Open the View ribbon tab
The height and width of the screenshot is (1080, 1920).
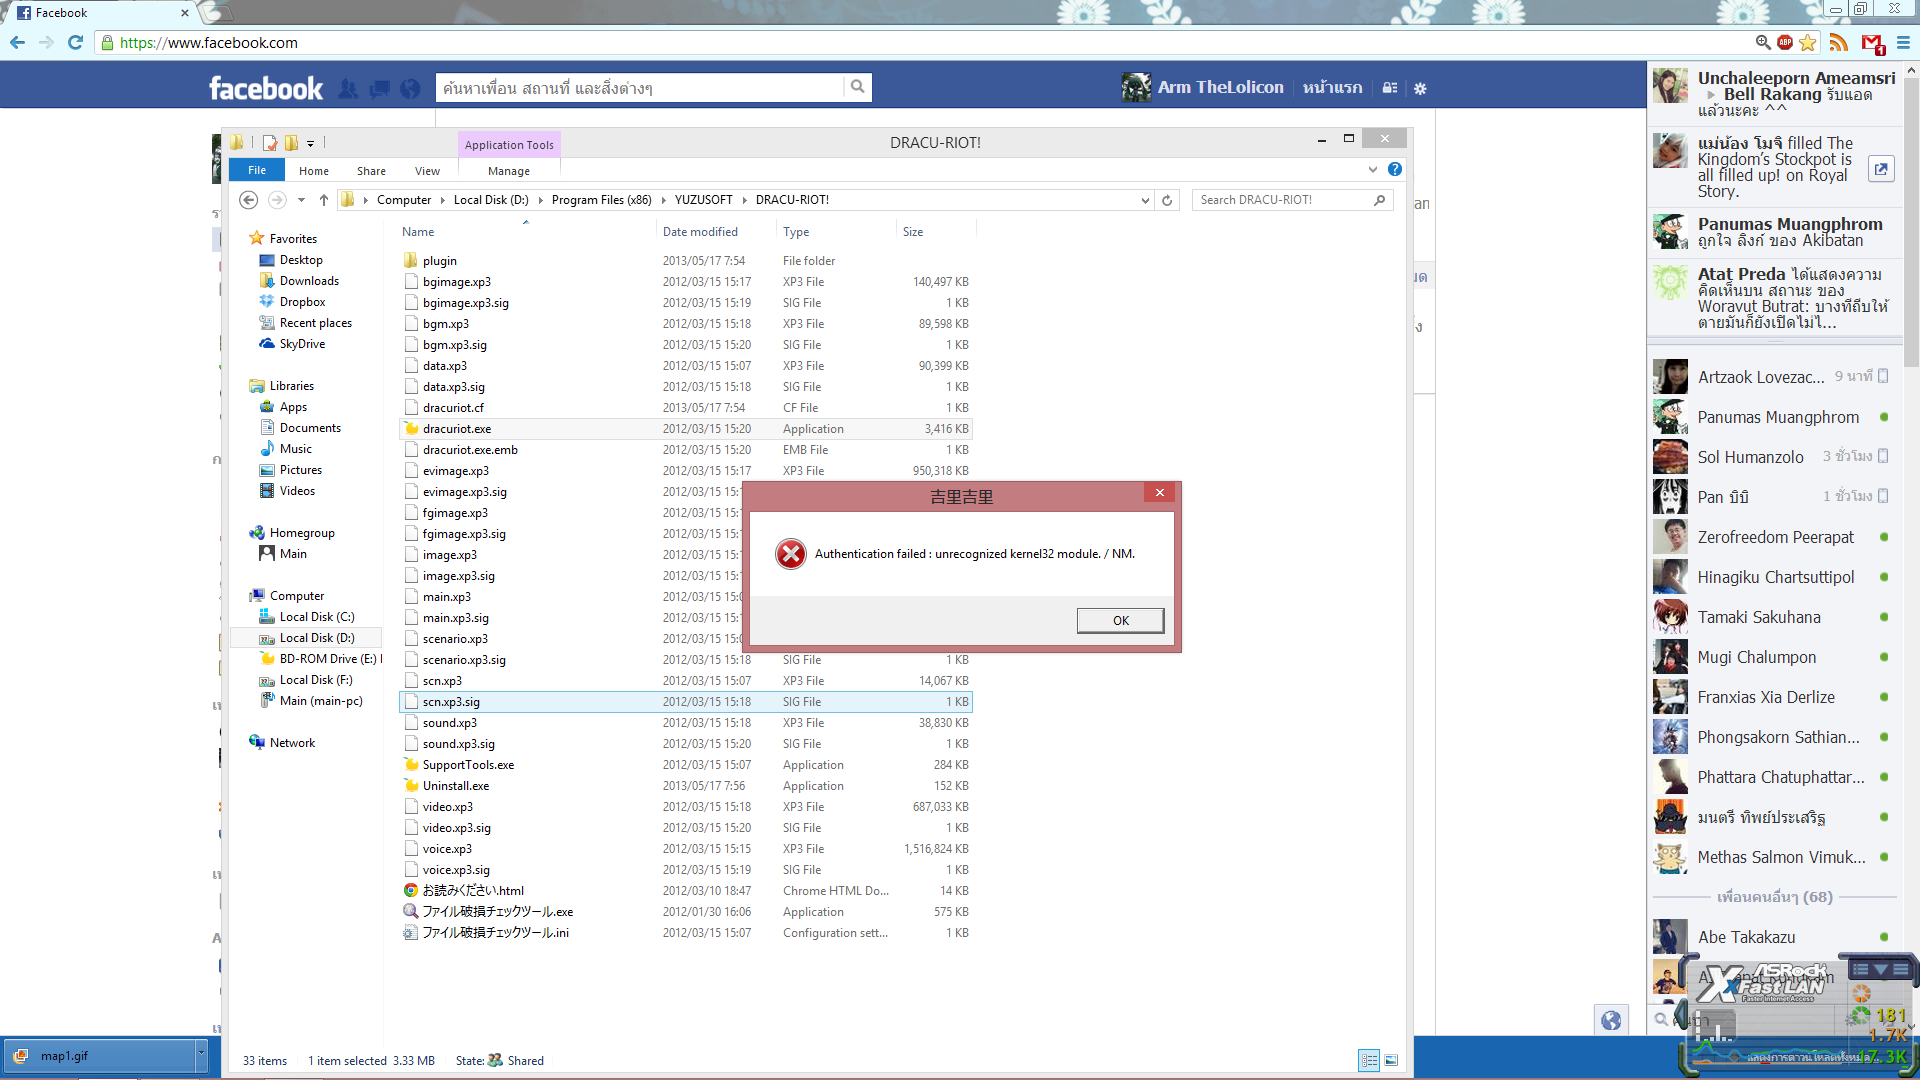pyautogui.click(x=427, y=171)
